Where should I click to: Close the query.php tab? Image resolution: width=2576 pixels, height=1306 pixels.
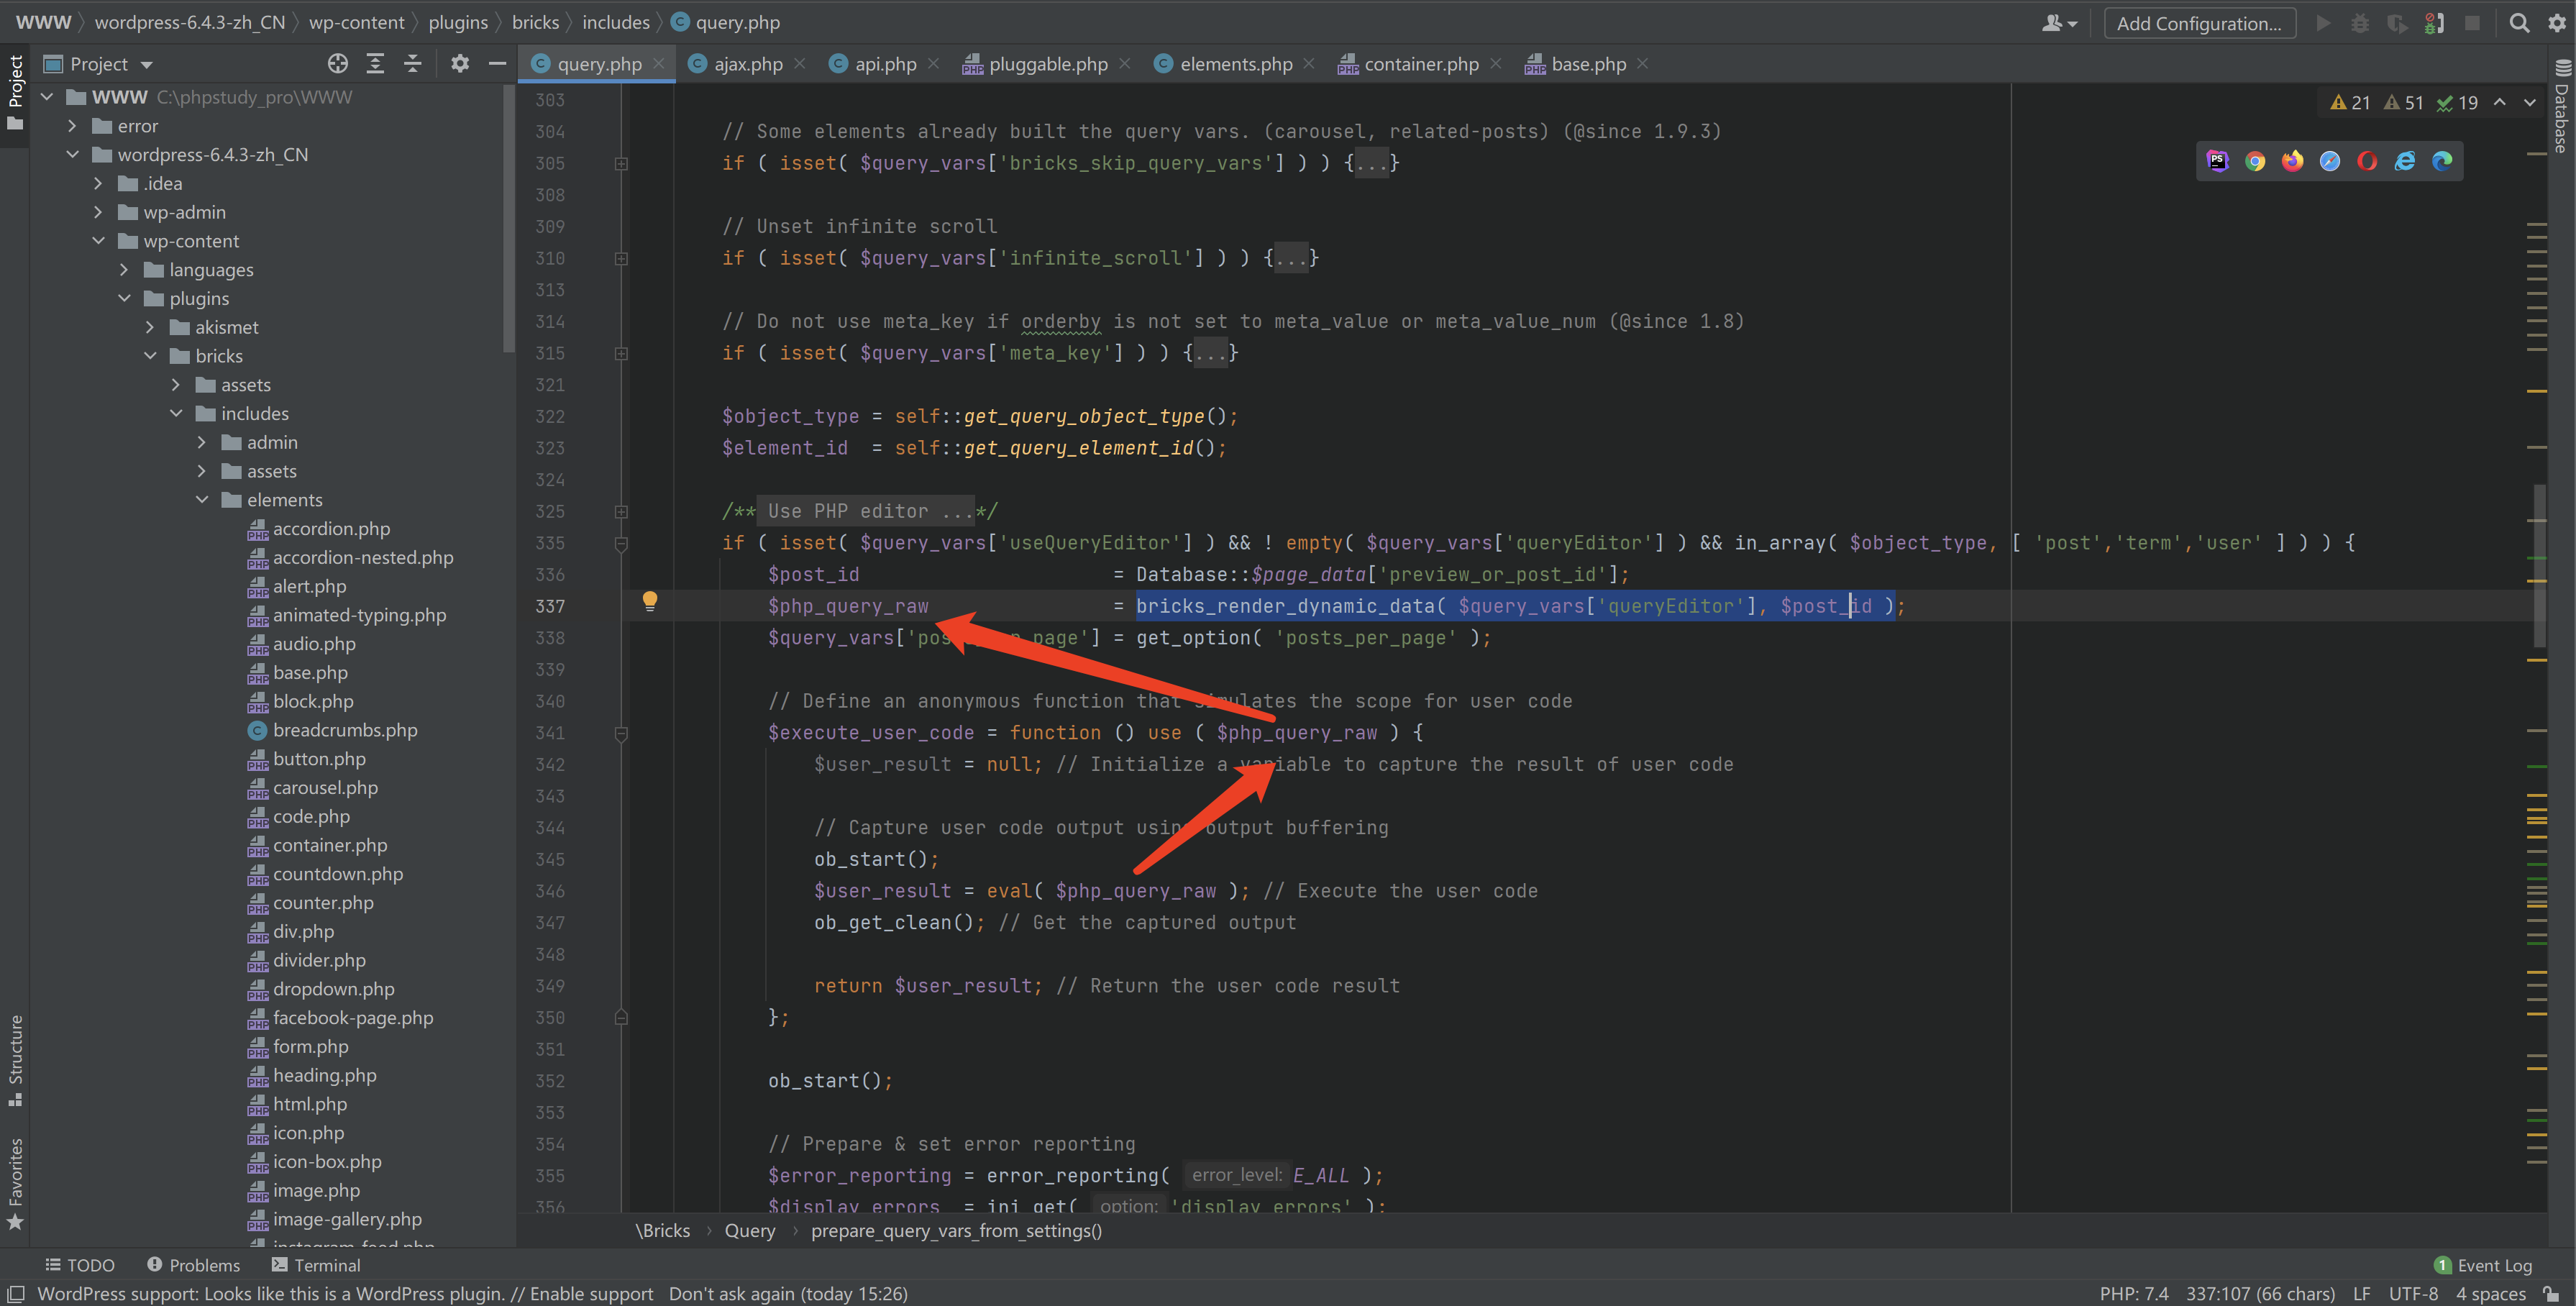click(659, 64)
